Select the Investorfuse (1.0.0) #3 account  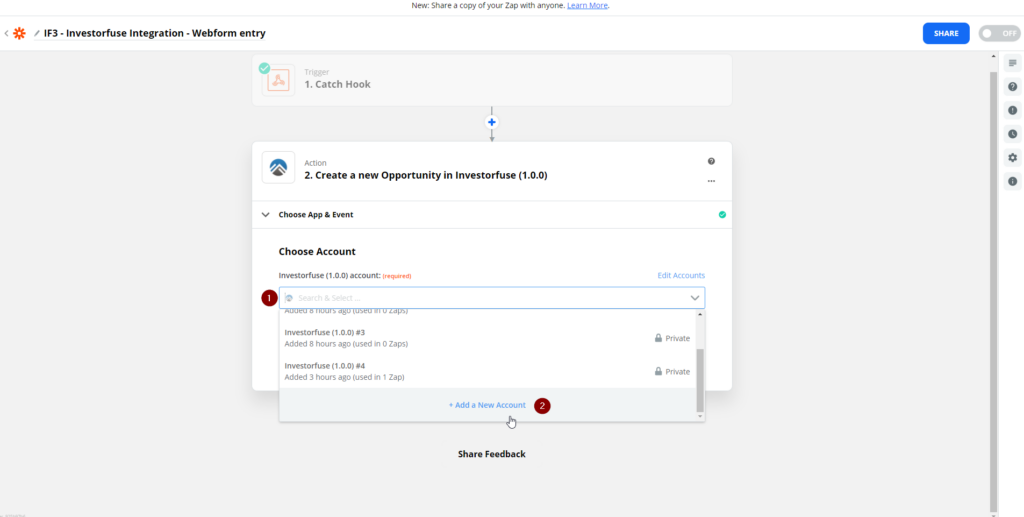[487, 338]
